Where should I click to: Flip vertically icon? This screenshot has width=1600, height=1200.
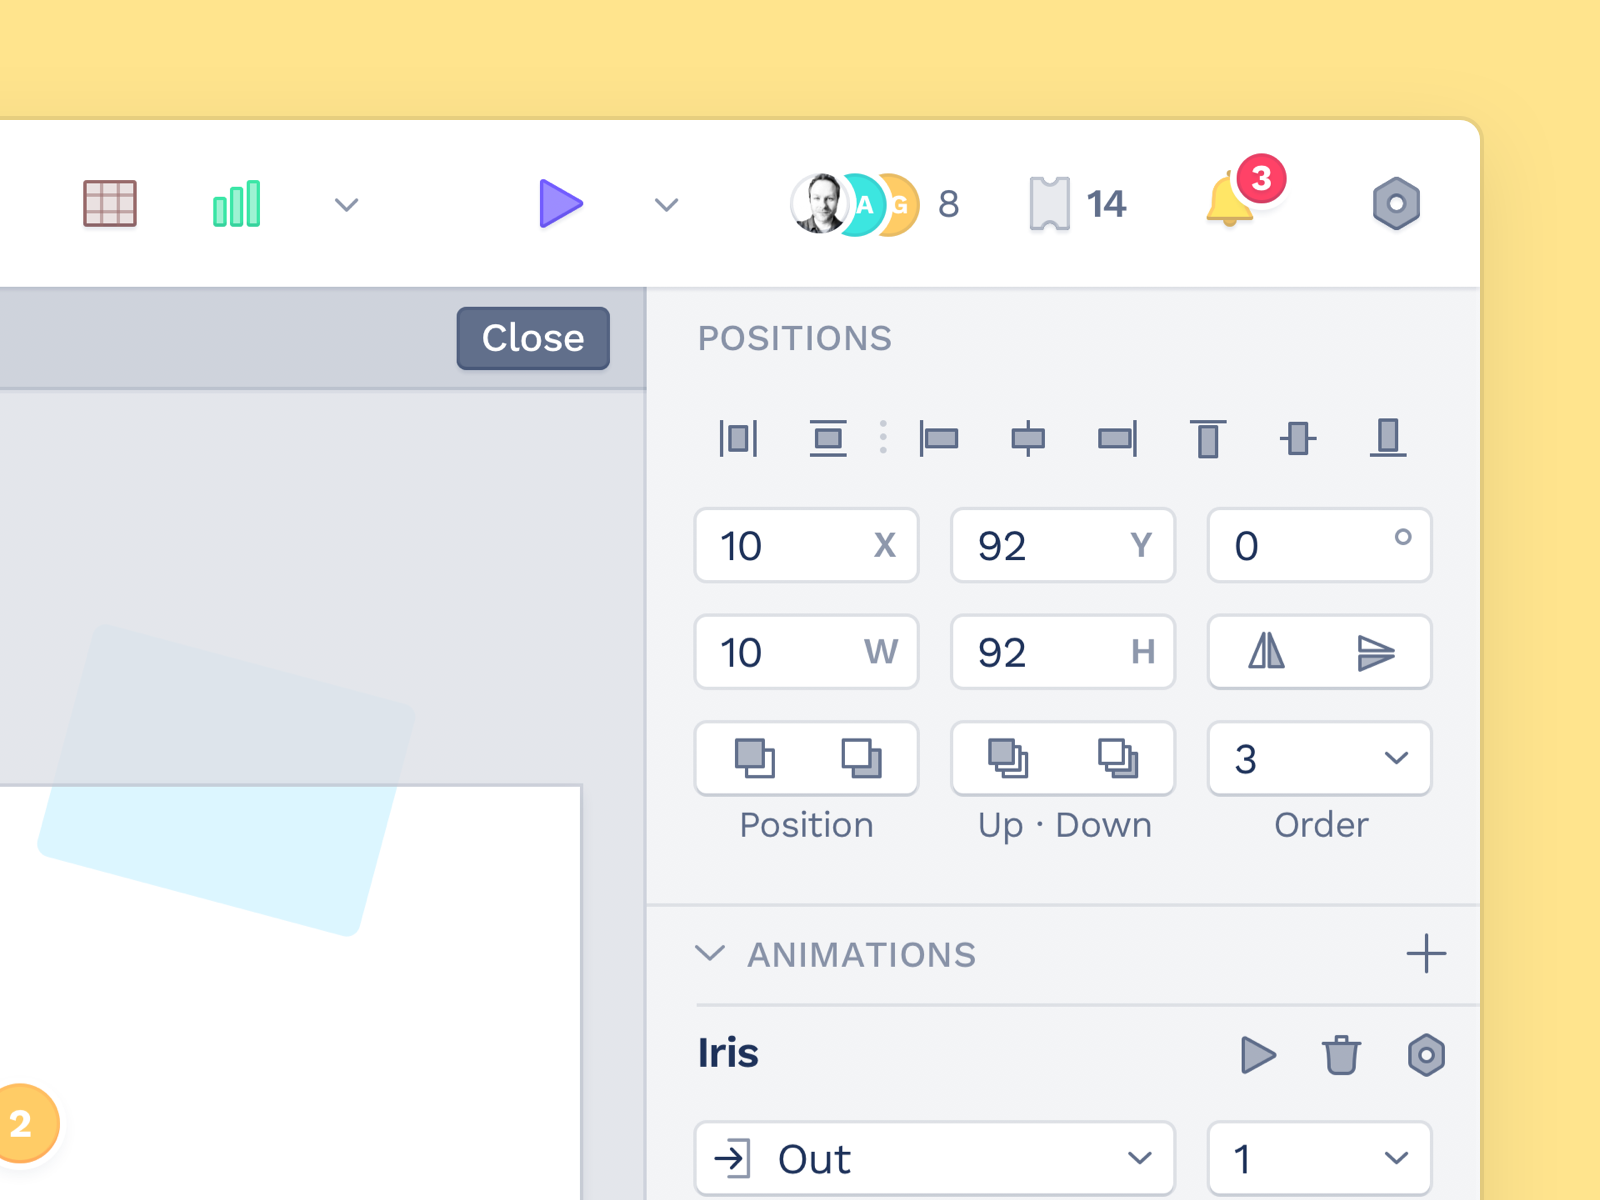tap(1375, 652)
